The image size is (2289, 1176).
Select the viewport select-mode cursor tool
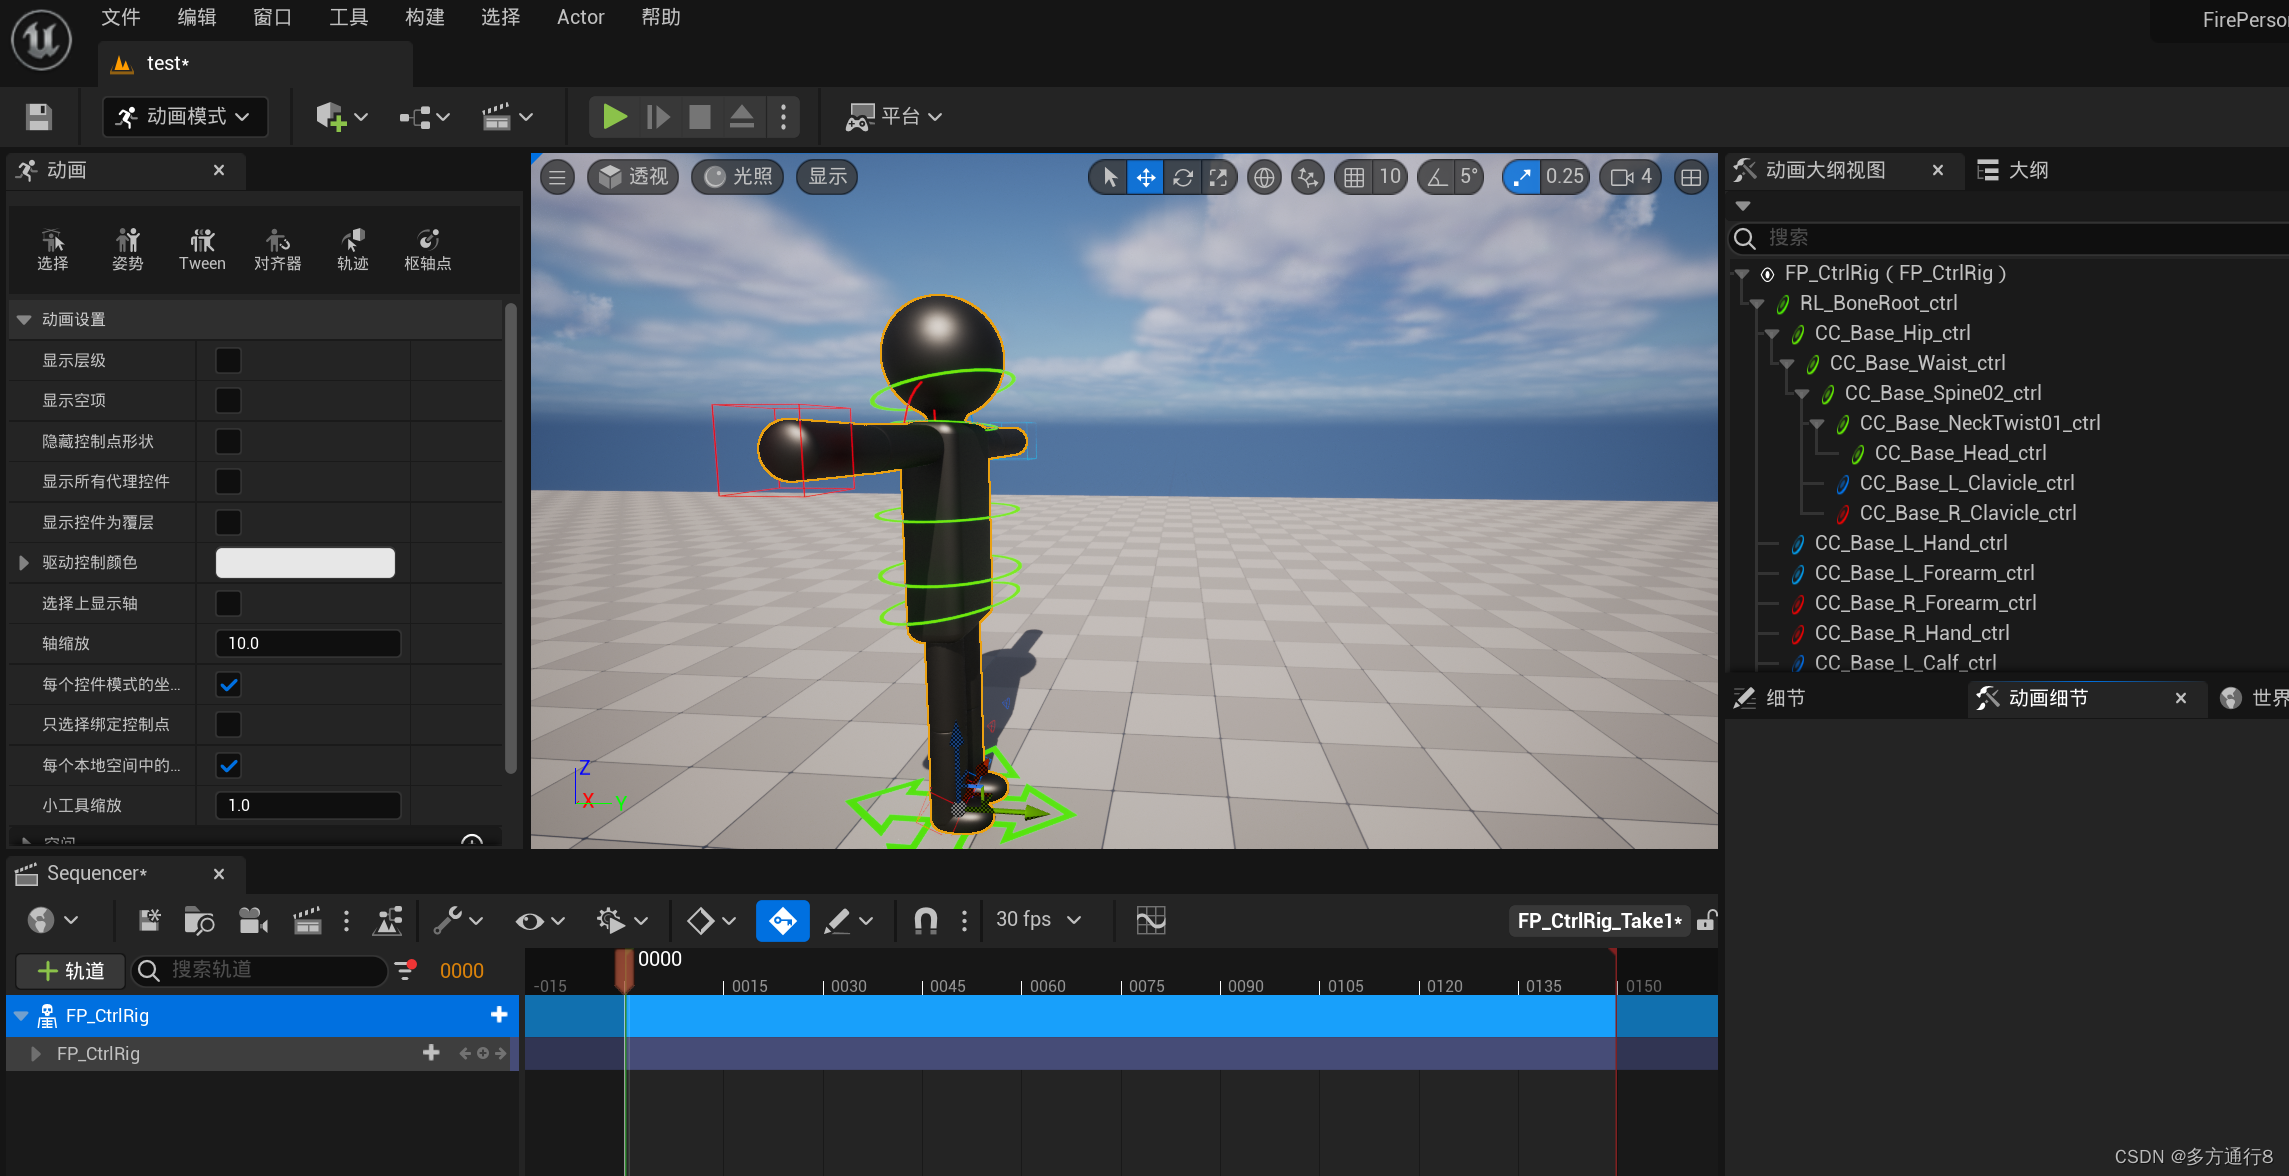click(x=1109, y=178)
